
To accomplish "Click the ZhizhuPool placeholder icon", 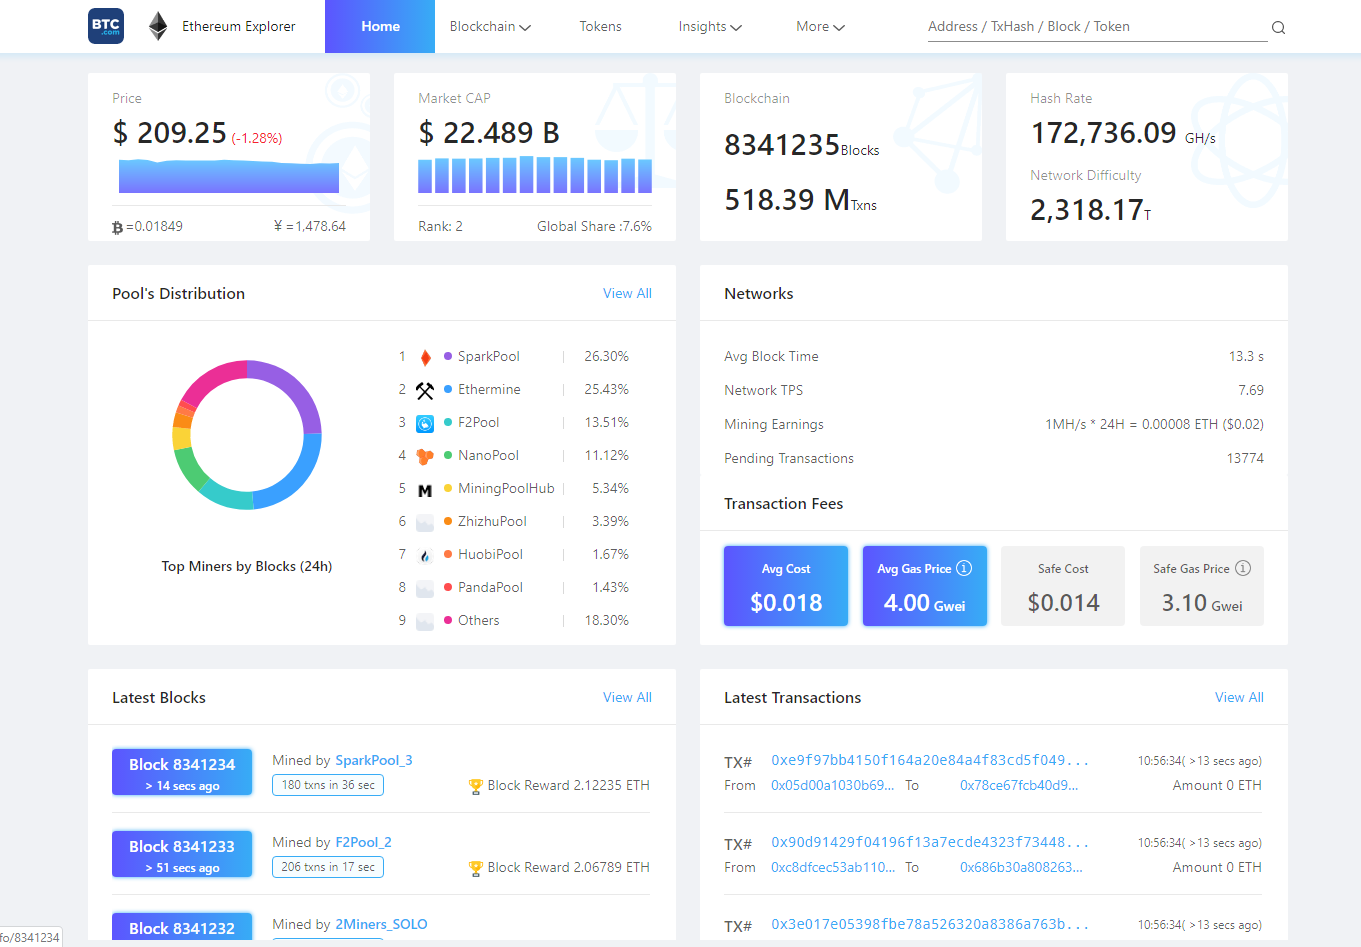I will pos(425,522).
